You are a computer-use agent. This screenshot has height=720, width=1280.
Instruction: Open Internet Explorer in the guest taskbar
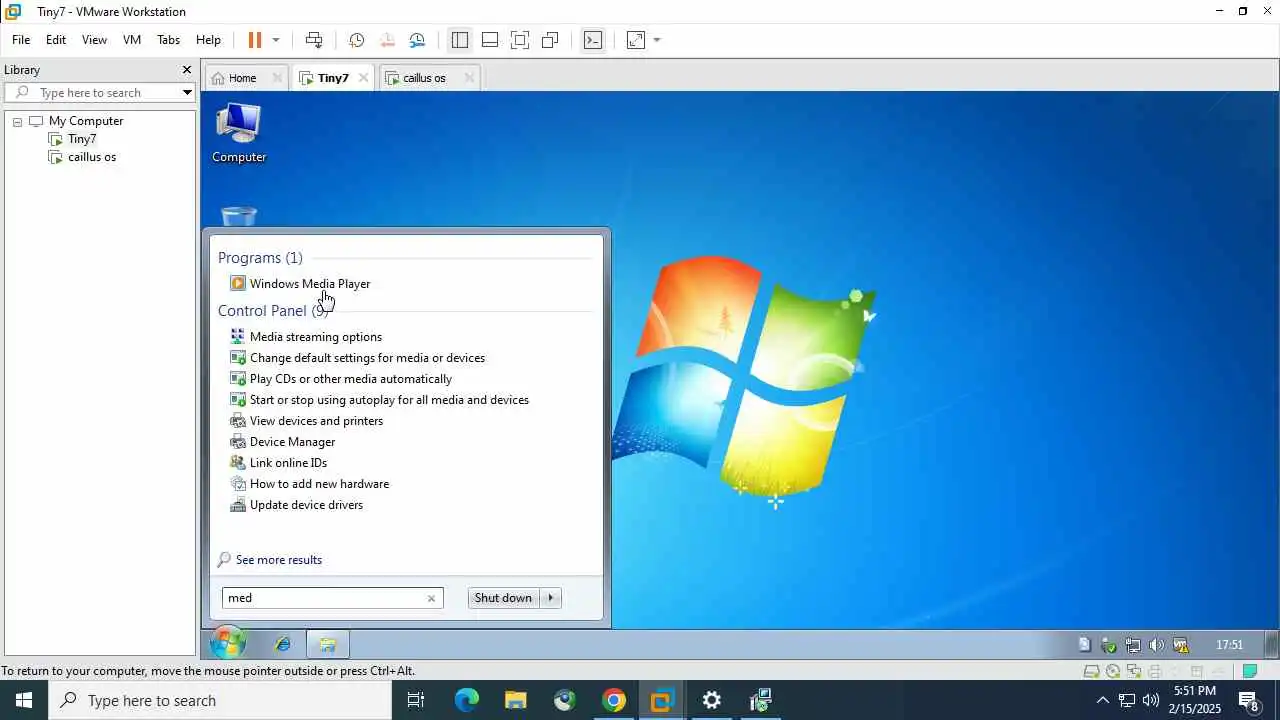[x=282, y=645]
